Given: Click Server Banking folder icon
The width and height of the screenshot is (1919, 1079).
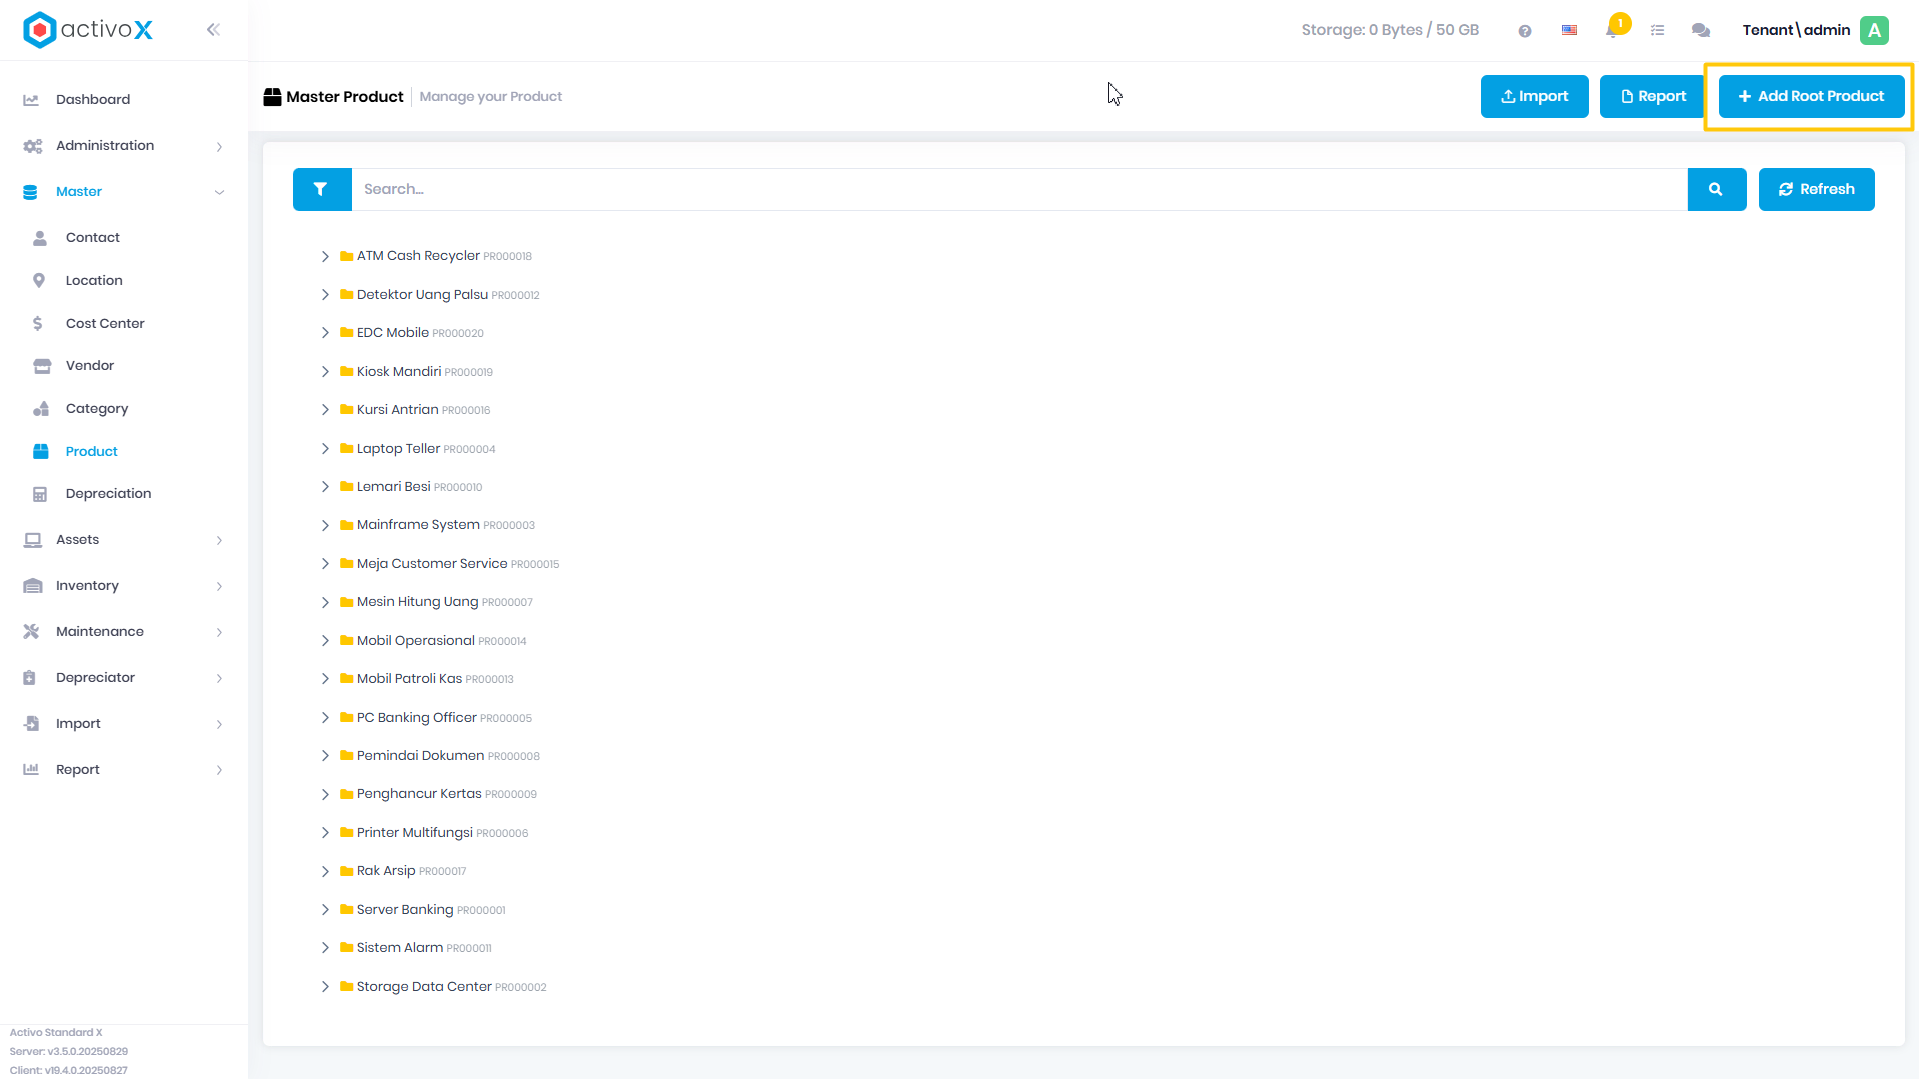Looking at the screenshot, I should 346,910.
